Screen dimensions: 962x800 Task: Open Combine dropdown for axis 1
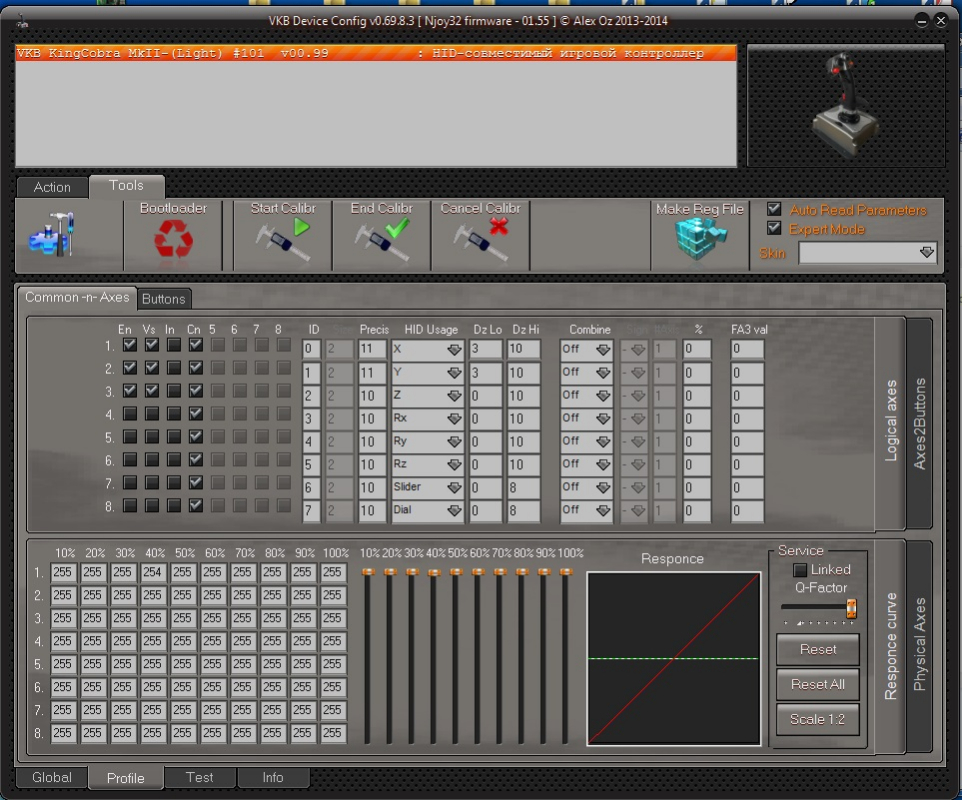(586, 350)
